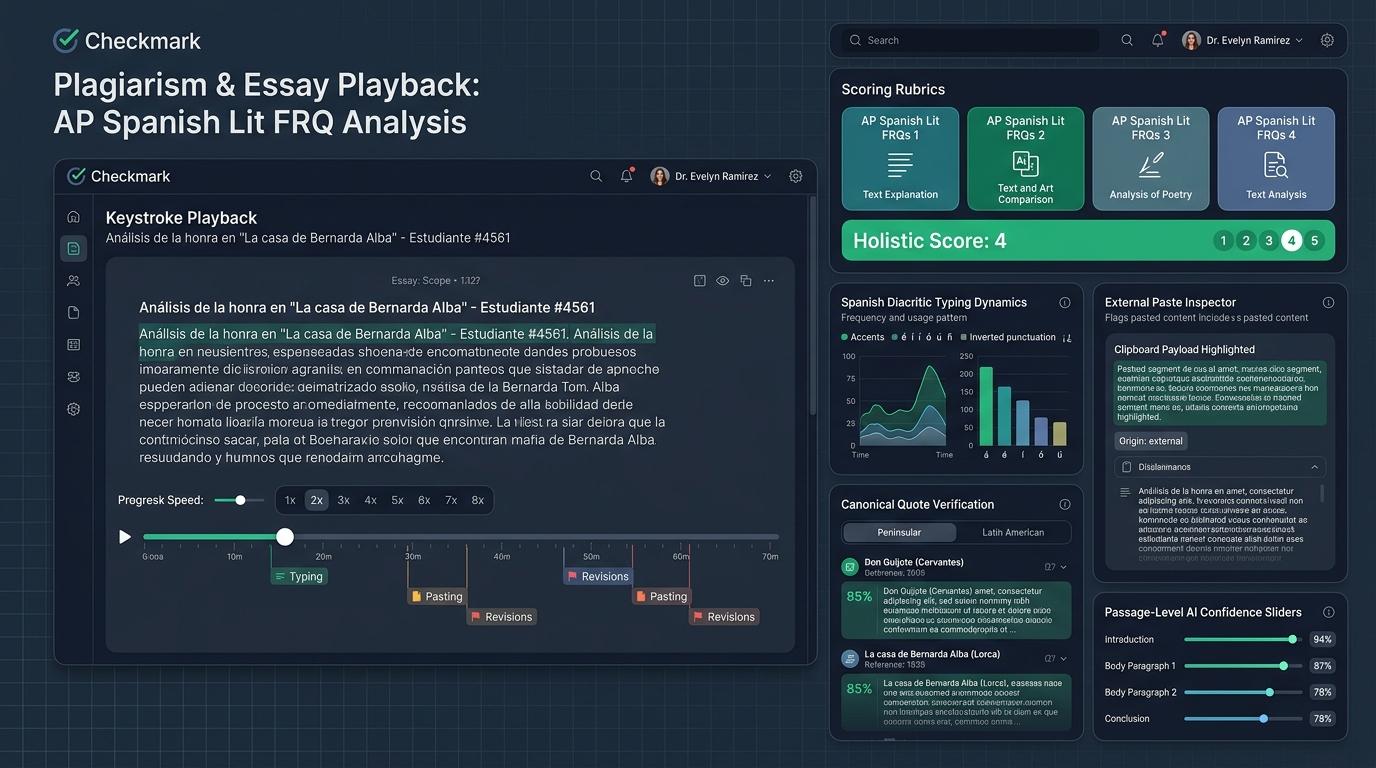
Task: Show info for Passage-Level AI Confidence Sliders
Action: click(1328, 612)
